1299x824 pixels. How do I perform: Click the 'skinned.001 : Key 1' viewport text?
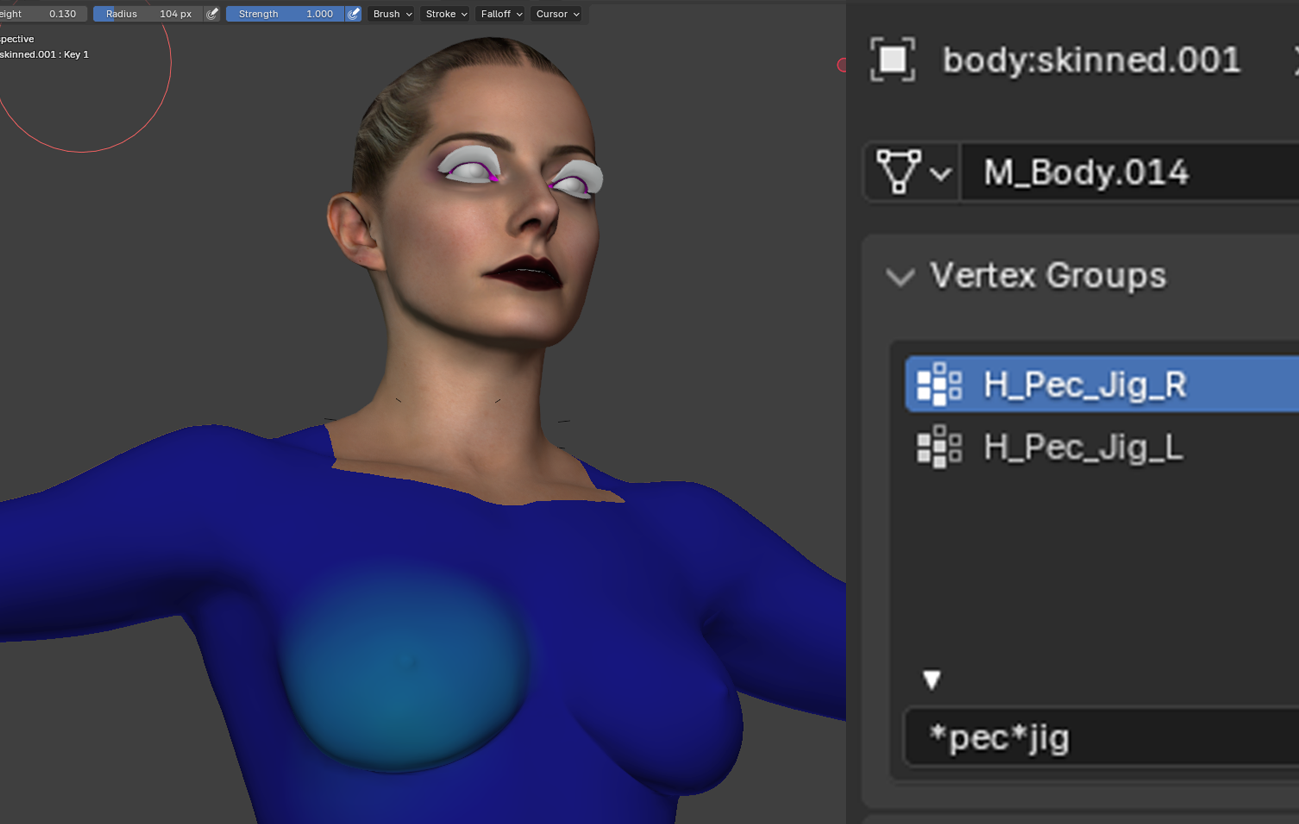tap(44, 54)
